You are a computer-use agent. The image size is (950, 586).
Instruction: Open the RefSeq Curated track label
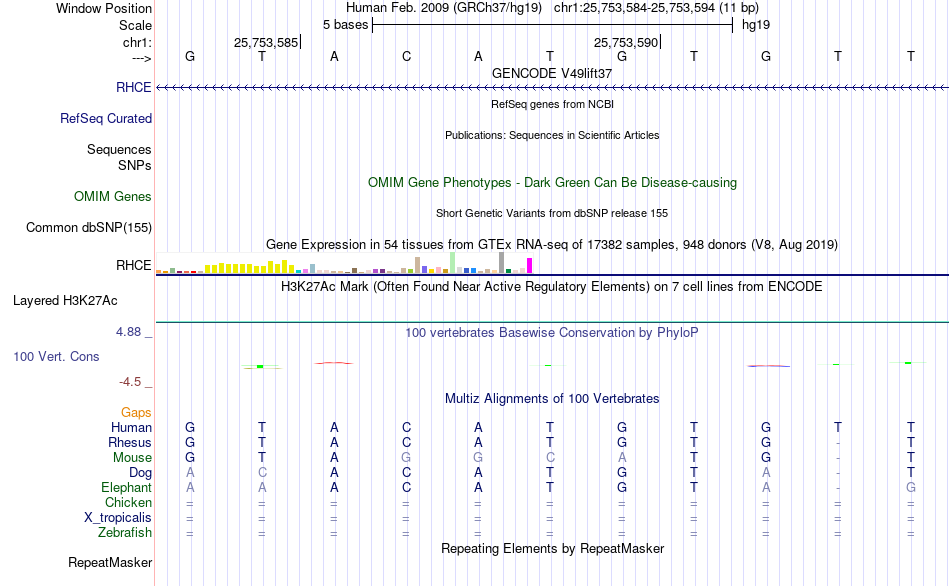coord(106,118)
